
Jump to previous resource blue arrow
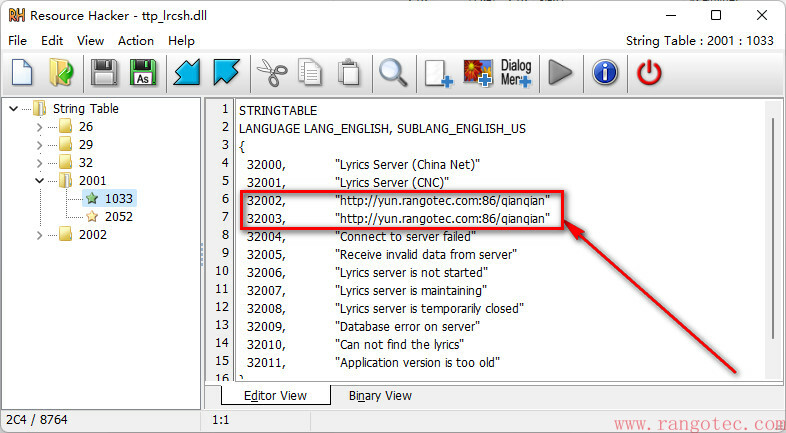tap(187, 73)
